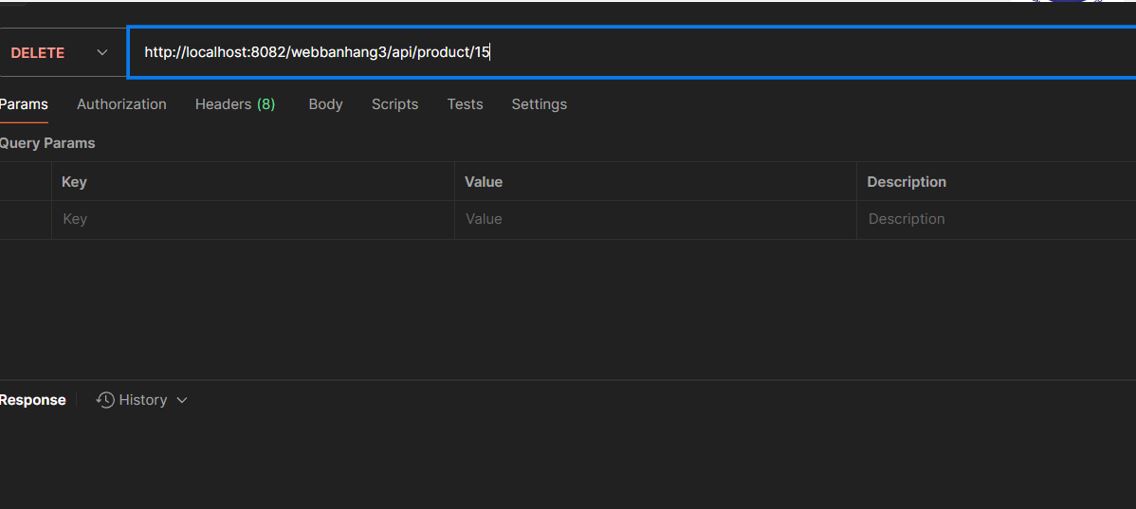
Task: Select the Headers (8) tab
Action: coord(234,104)
